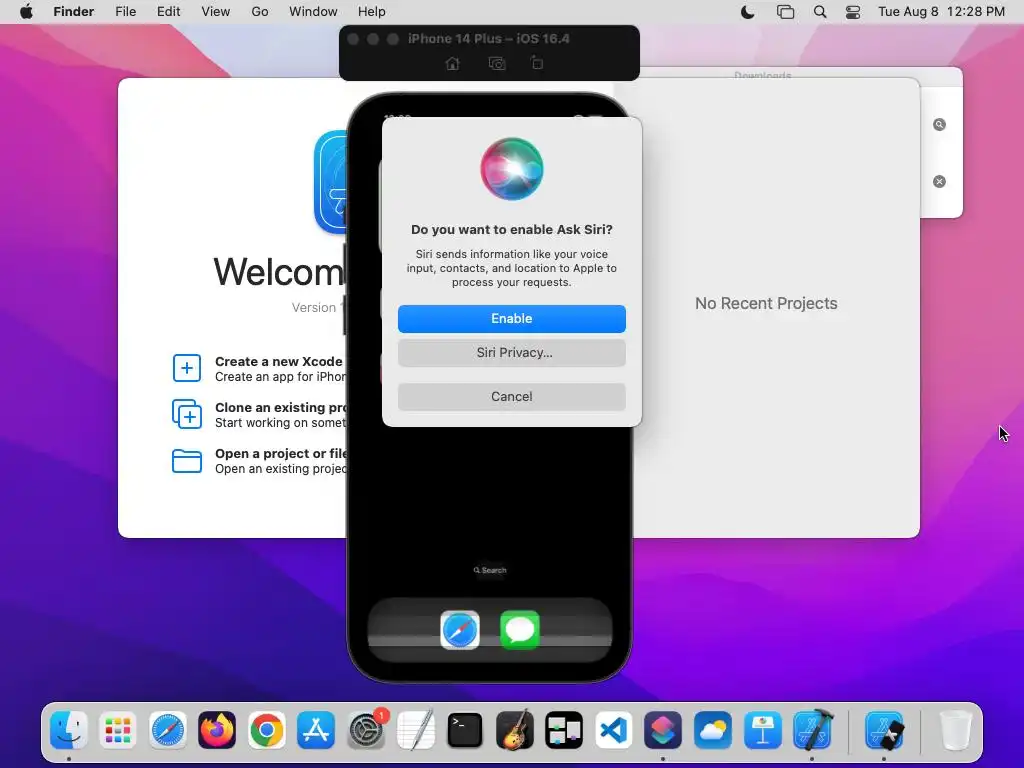Click 'No Recent Projects' text in Xcode
Viewport: 1024px width, 768px height.
click(x=766, y=304)
